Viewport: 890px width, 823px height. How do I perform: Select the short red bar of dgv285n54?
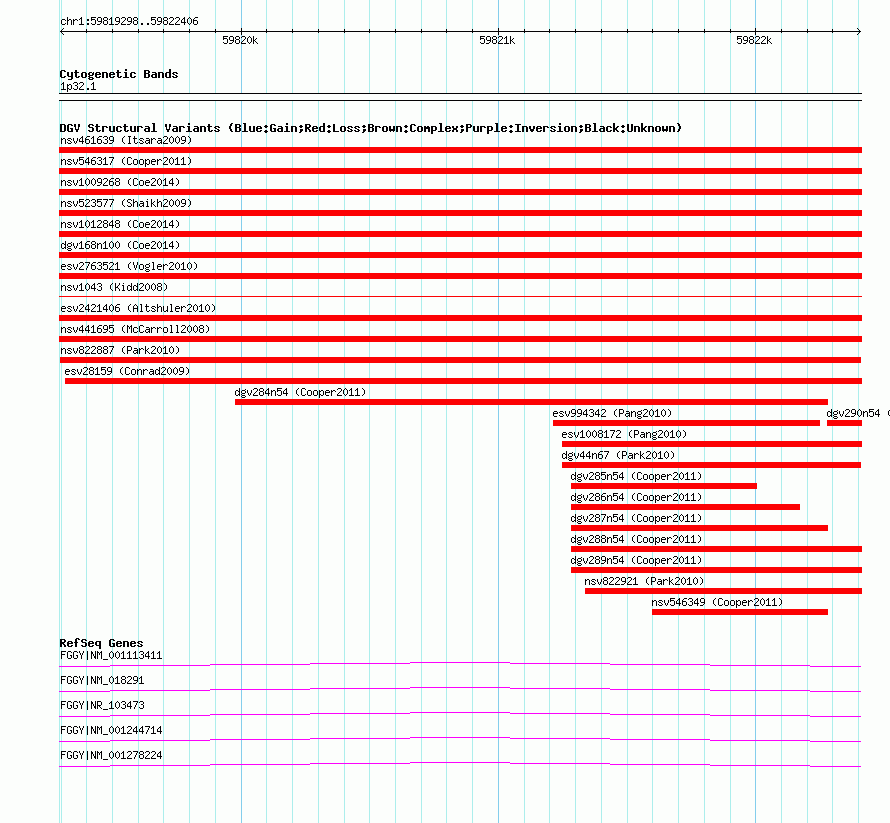(x=664, y=486)
